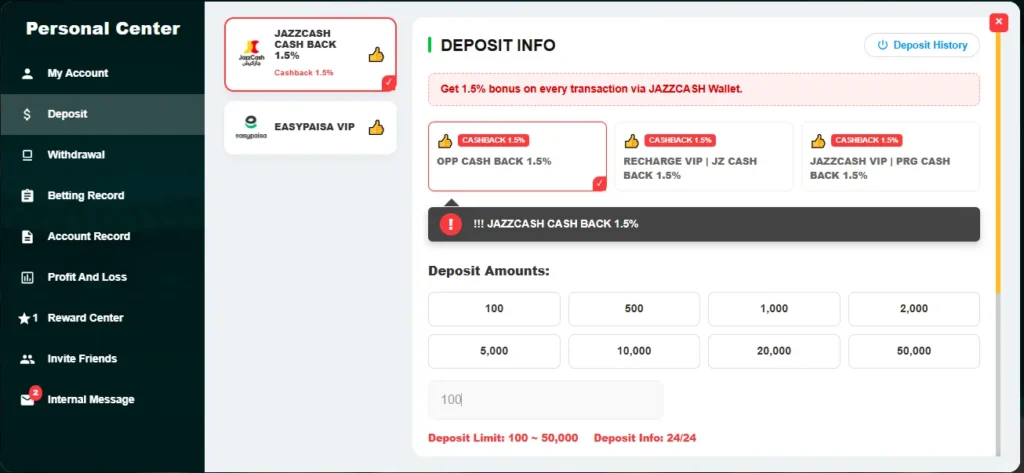Select EASYPAISA VIP payment method
This screenshot has width=1024, height=473.
[x=310, y=127]
